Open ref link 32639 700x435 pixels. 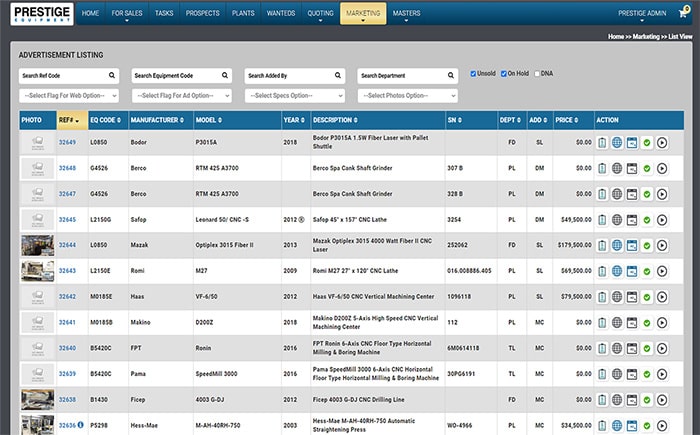(x=67, y=374)
